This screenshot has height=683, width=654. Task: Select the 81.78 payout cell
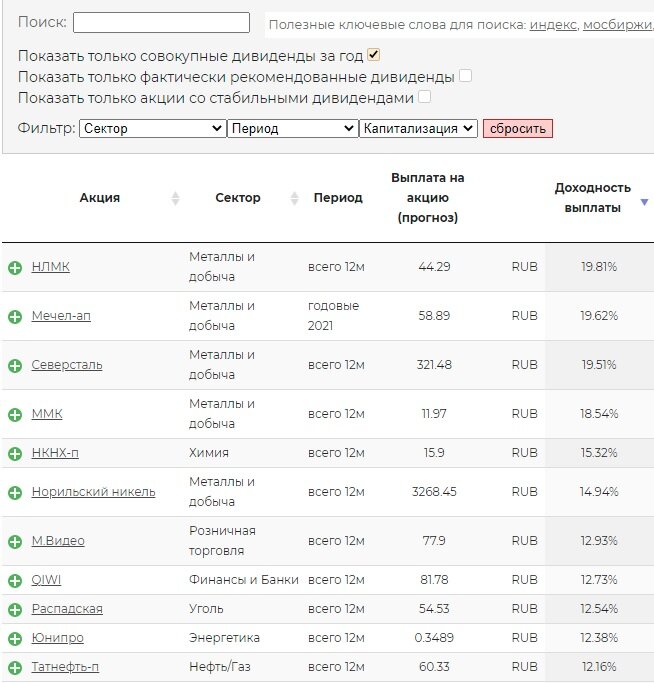434,580
